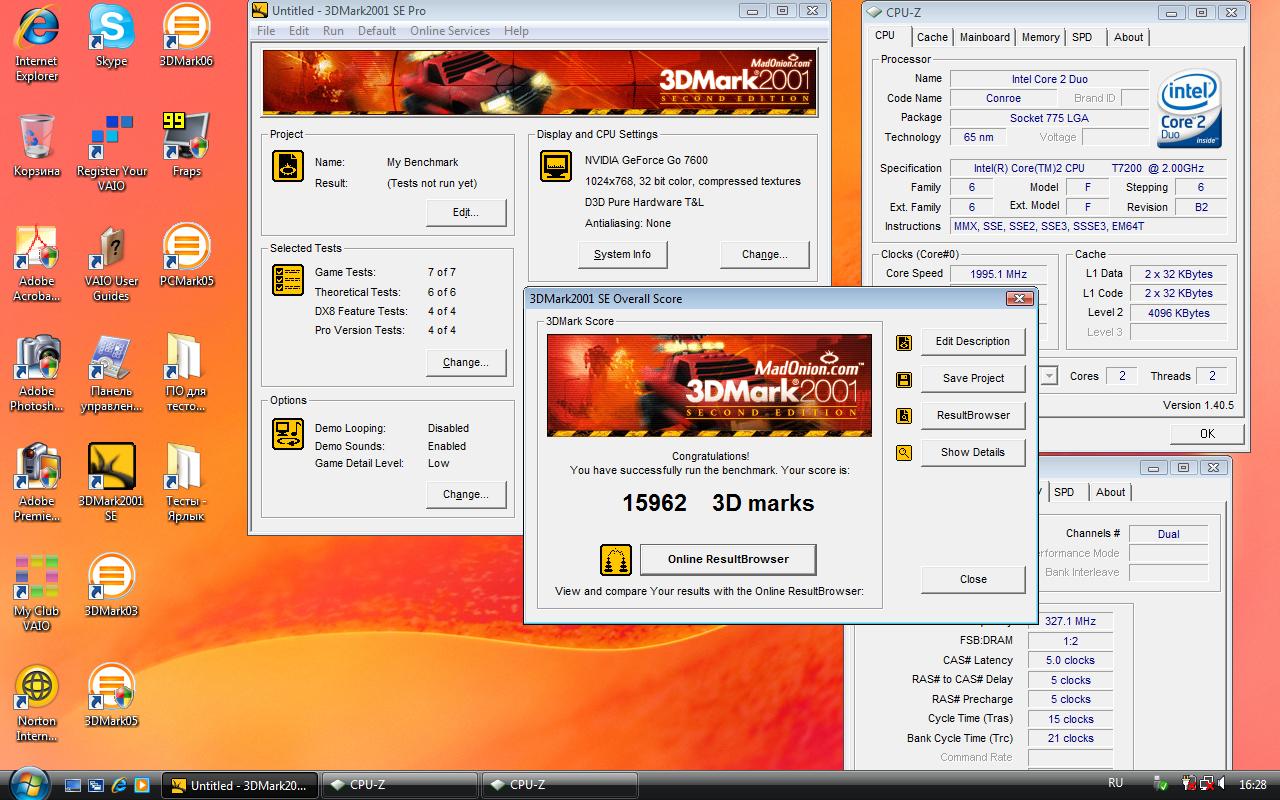Select the Register Your VAIO shortcut

tap(111, 153)
